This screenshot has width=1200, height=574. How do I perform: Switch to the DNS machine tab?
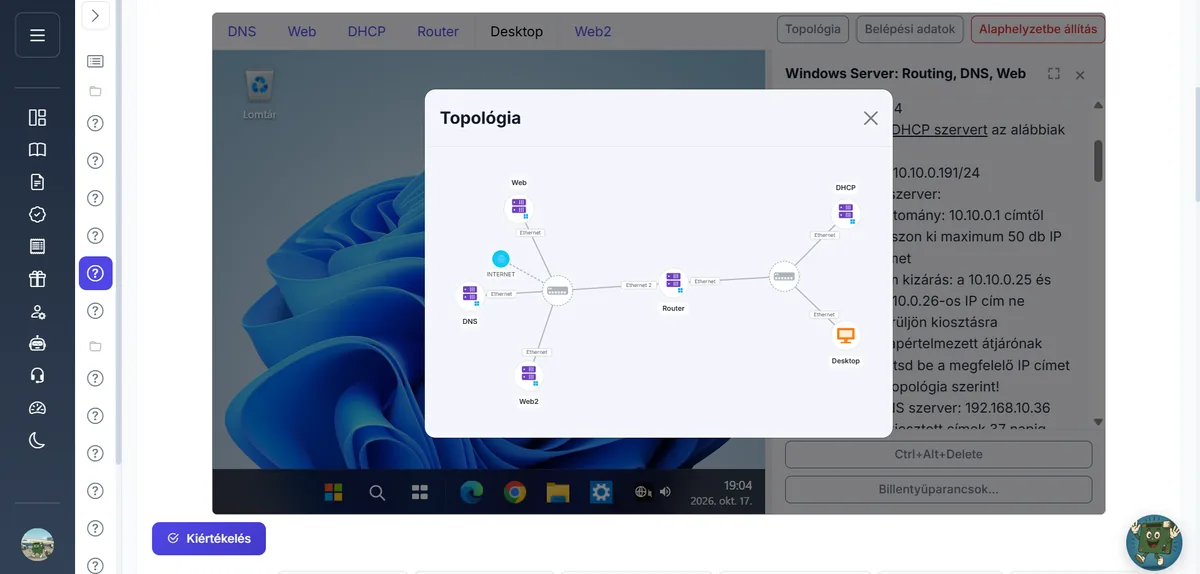coord(242,31)
